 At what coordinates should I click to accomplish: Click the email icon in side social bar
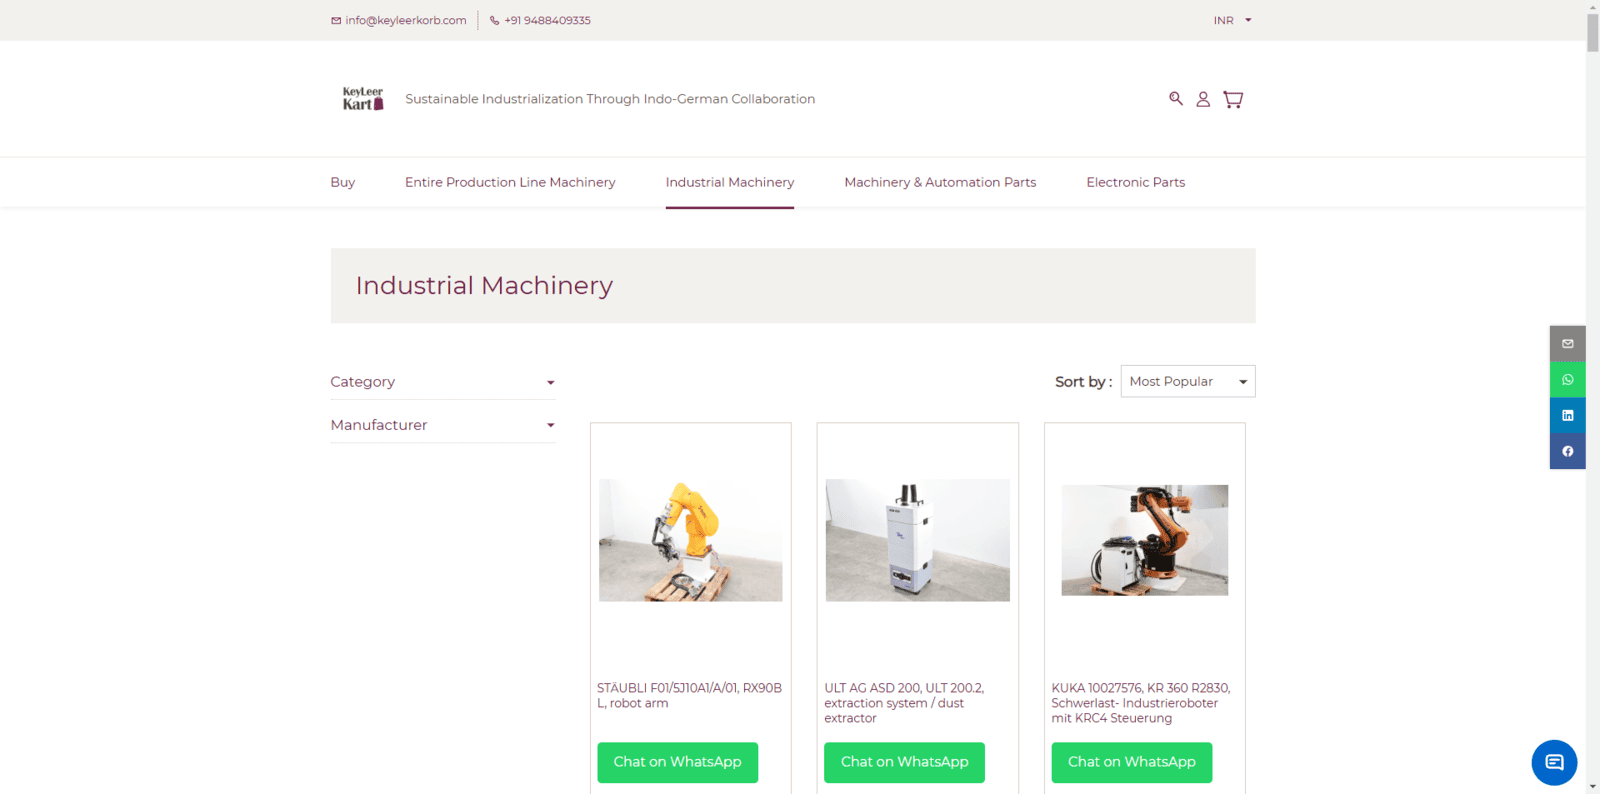[x=1567, y=344]
